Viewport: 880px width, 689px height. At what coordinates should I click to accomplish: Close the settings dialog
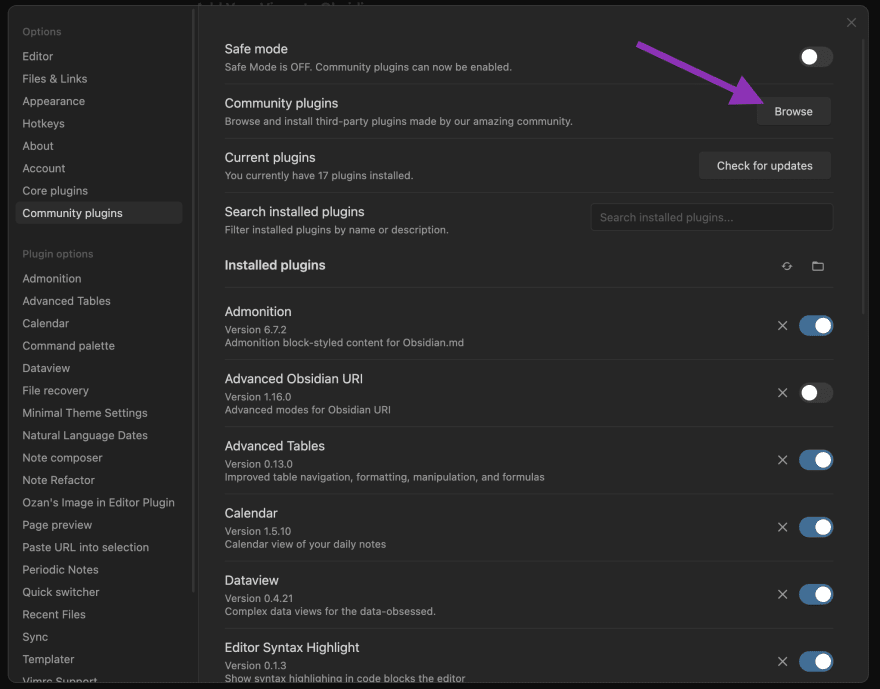click(x=851, y=22)
